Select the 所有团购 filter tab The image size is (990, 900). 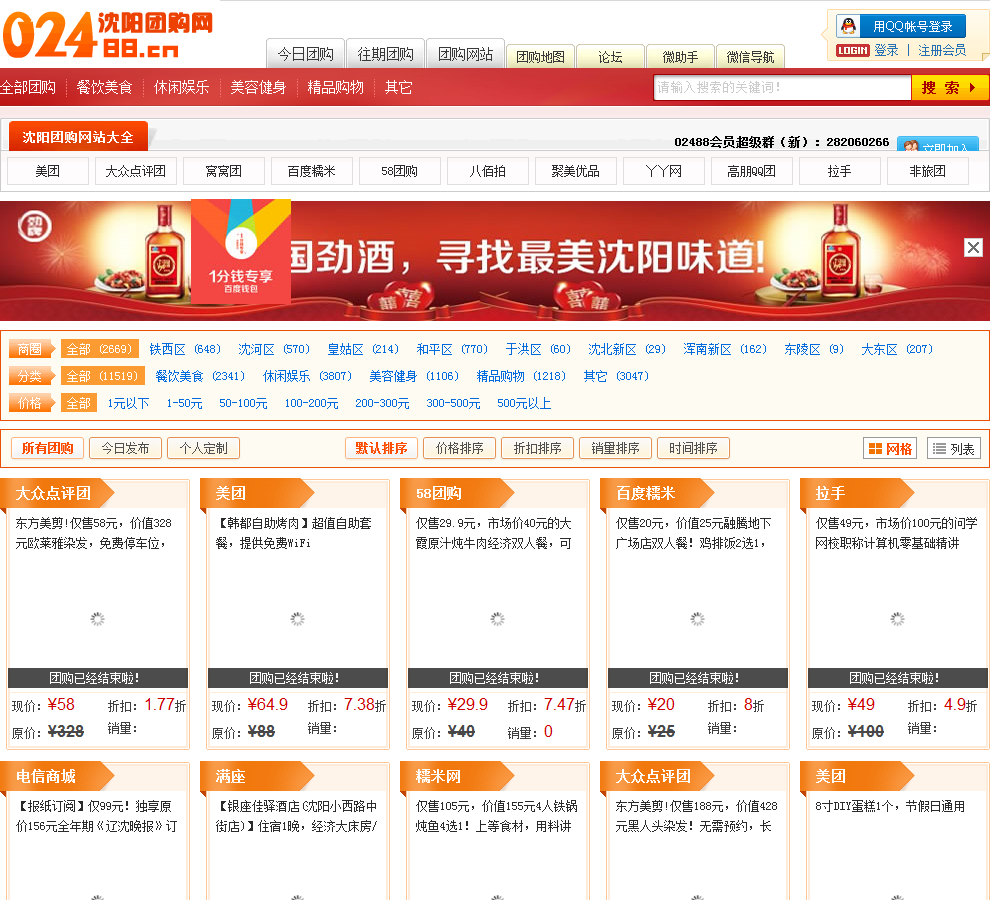click(x=47, y=448)
